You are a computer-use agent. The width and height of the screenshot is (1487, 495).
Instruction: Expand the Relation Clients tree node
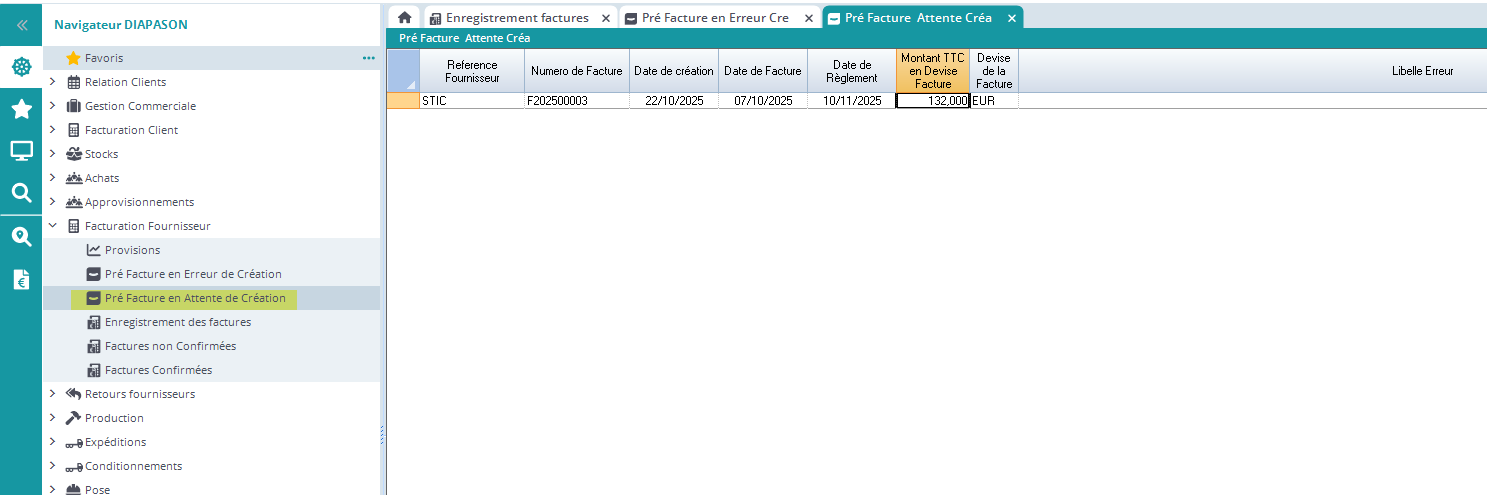tap(53, 82)
